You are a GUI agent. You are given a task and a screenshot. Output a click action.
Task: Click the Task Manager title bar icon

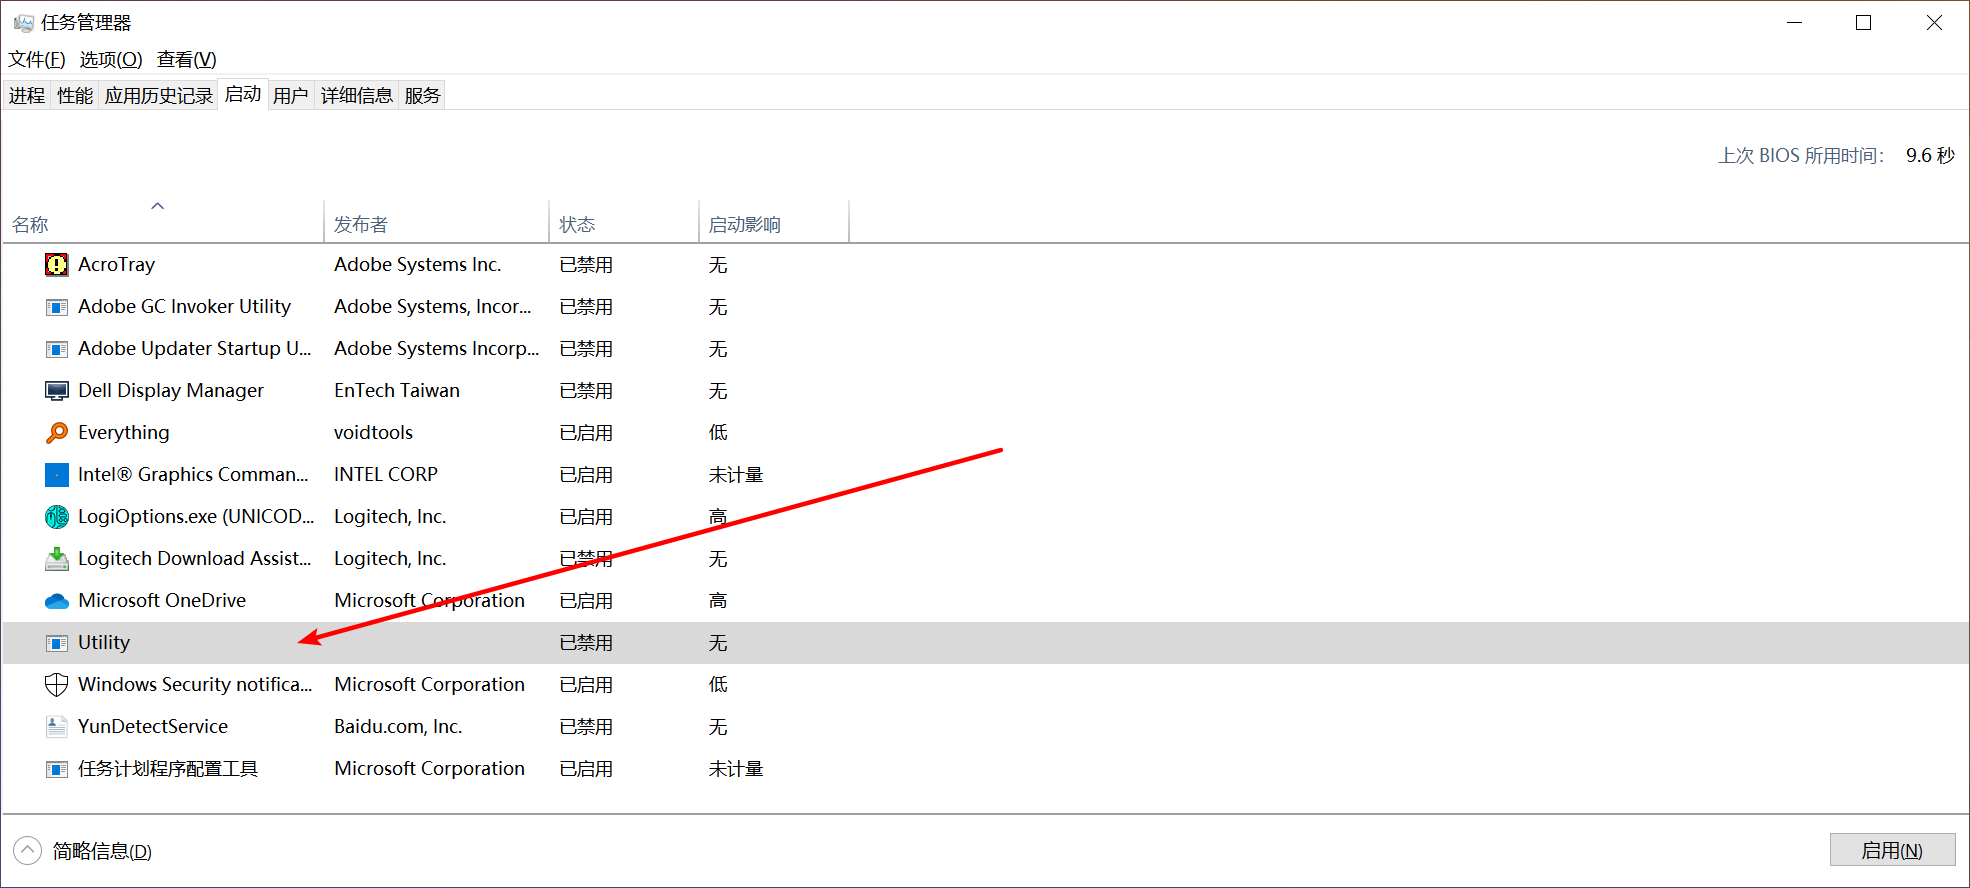tap(23, 22)
